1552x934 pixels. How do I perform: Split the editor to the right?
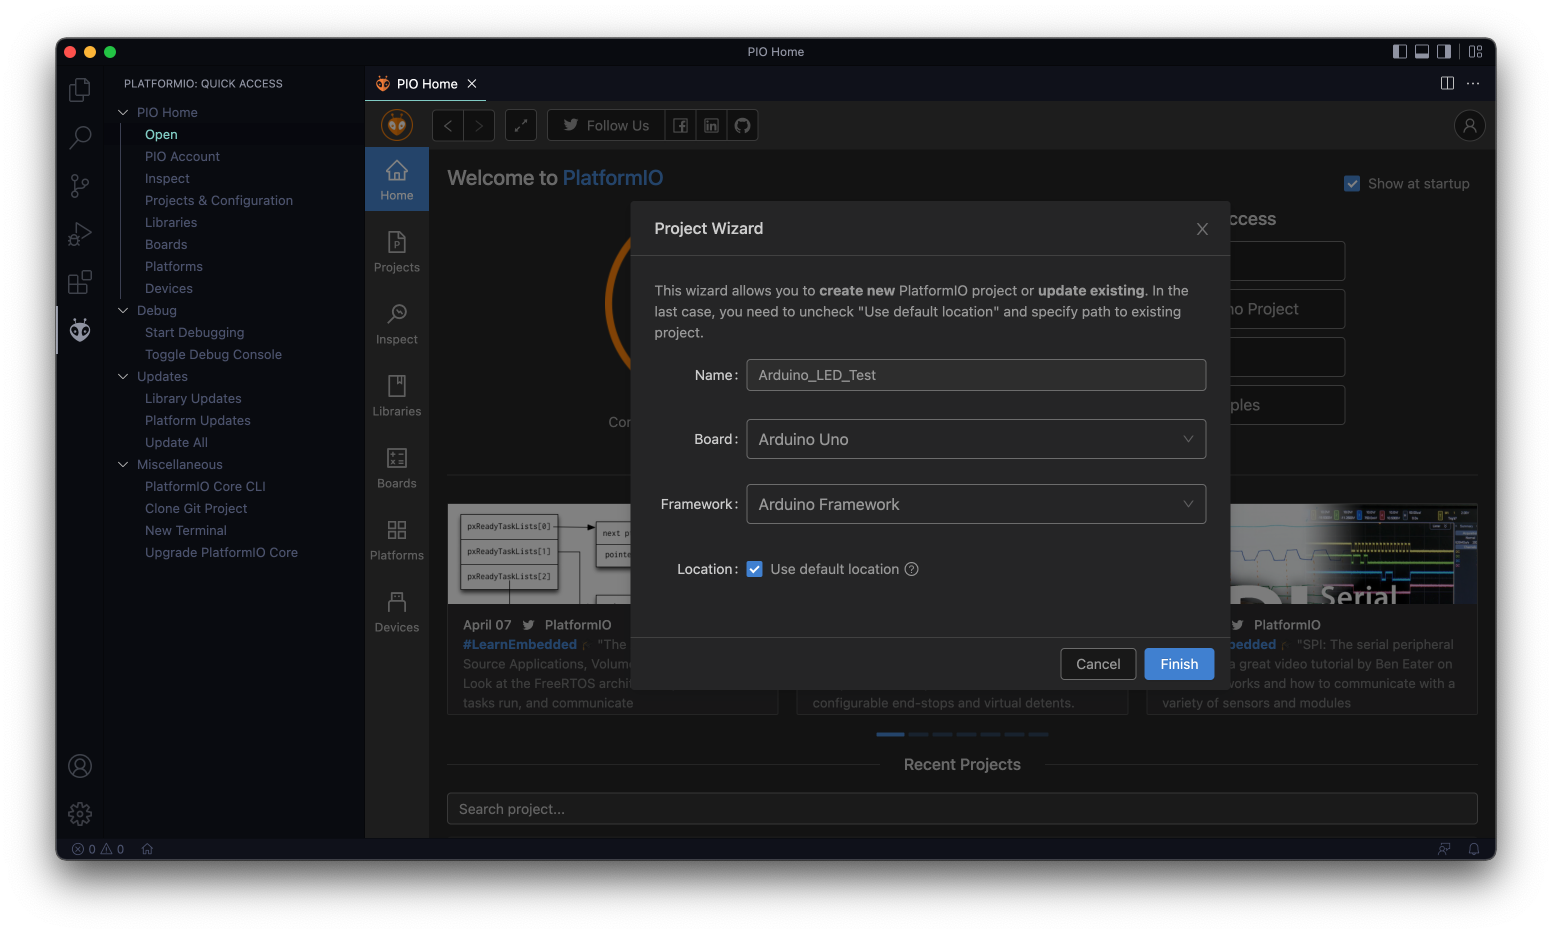[1447, 83]
